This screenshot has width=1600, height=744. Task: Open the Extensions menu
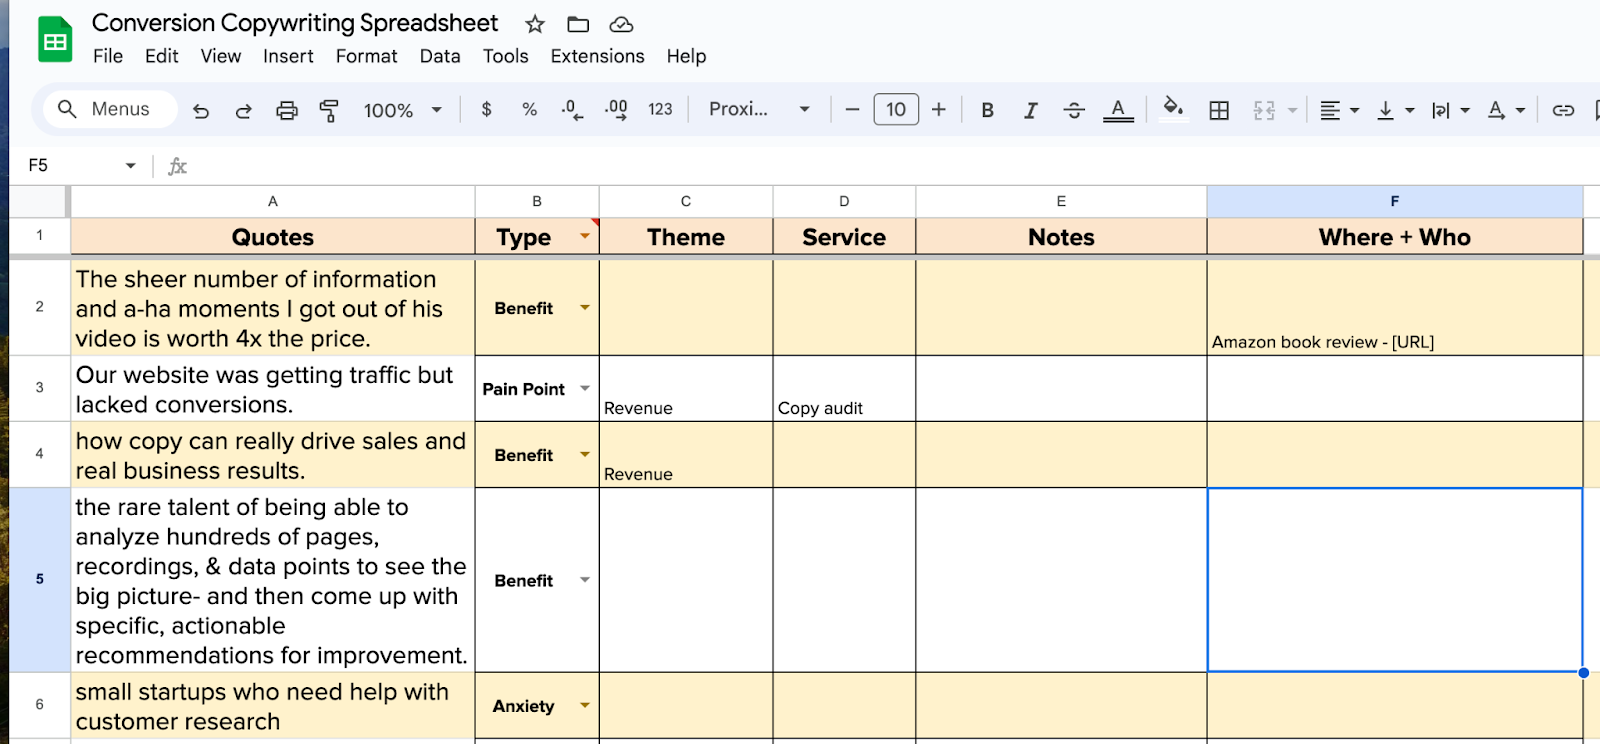[597, 56]
